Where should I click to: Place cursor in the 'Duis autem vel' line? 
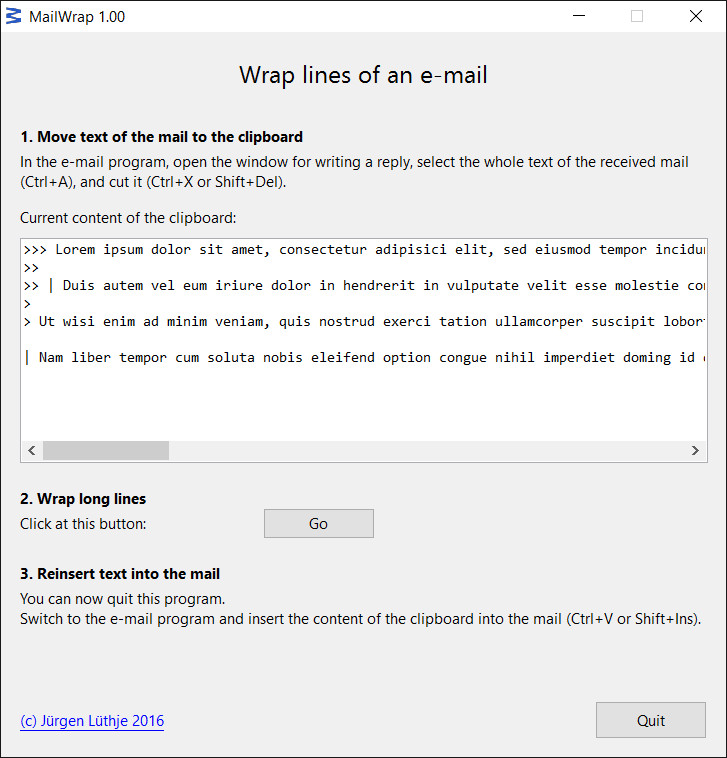point(364,286)
